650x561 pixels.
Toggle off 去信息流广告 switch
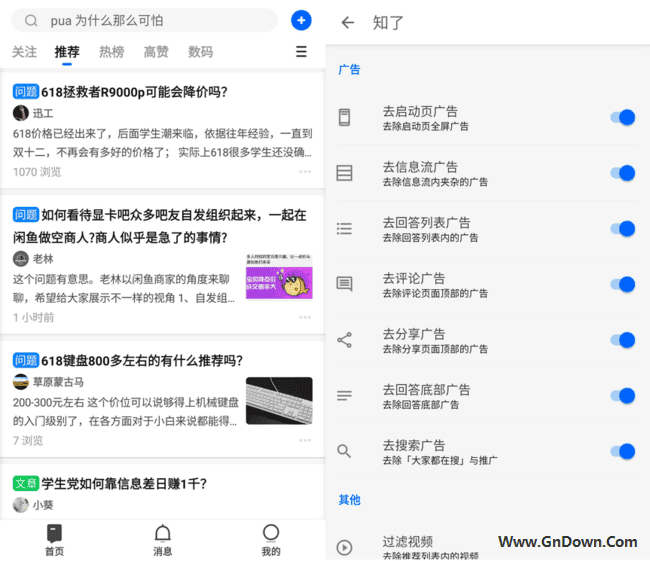coord(622,173)
